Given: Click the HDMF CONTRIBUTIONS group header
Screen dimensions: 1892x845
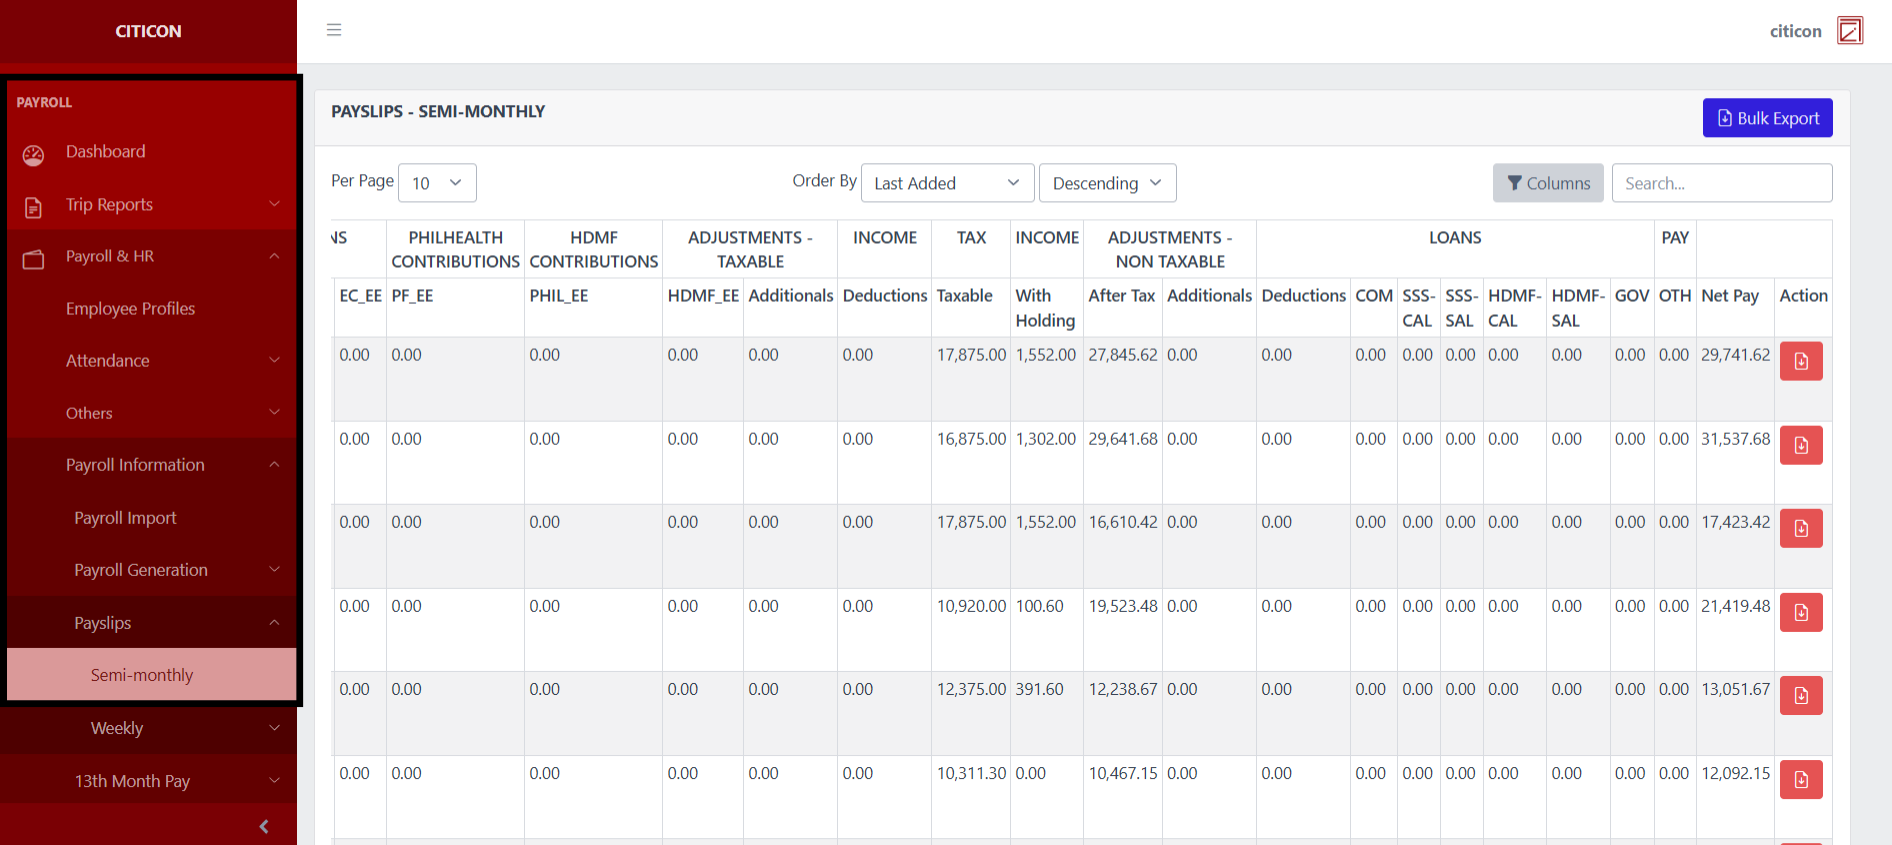Looking at the screenshot, I should tap(593, 250).
